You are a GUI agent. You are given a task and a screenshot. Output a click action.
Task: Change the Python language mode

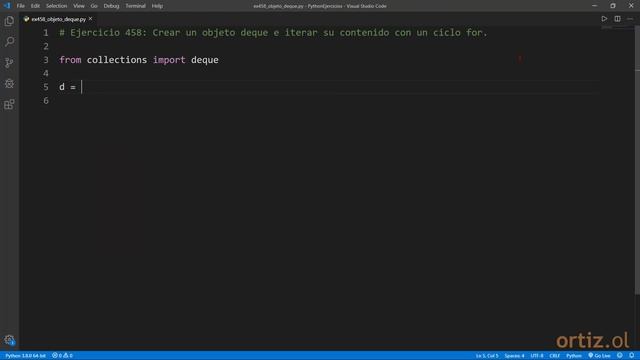pos(574,356)
